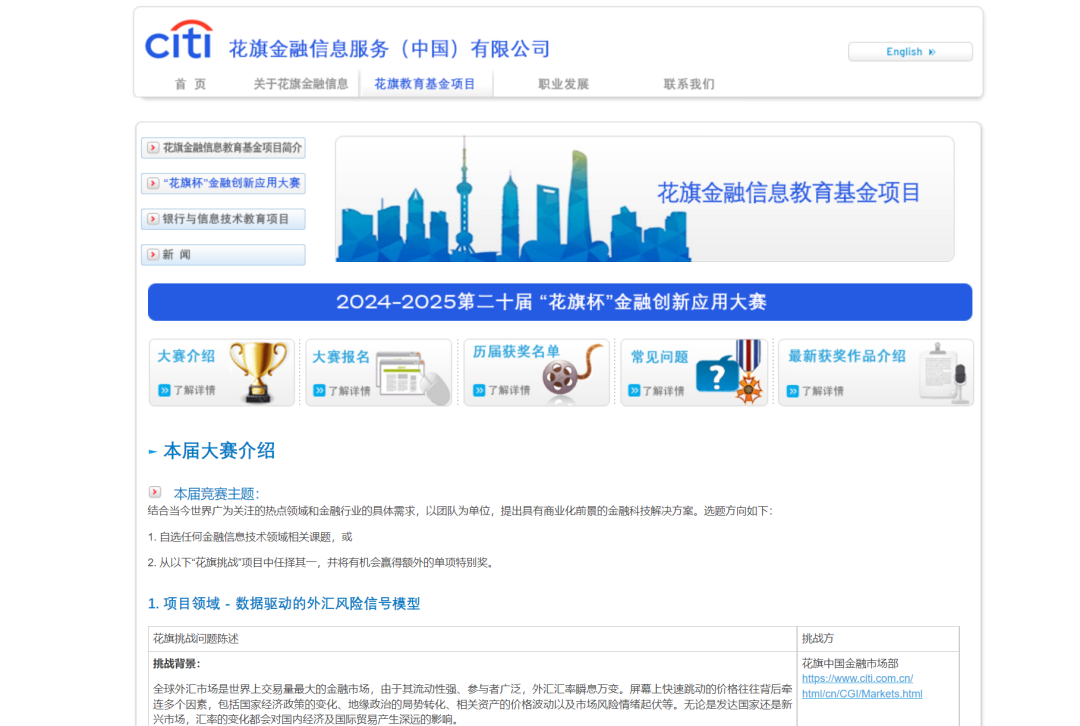Click the line 自选任何金融信息技术领域相关课题
This screenshot has height=726, width=1080.
click(x=250, y=537)
